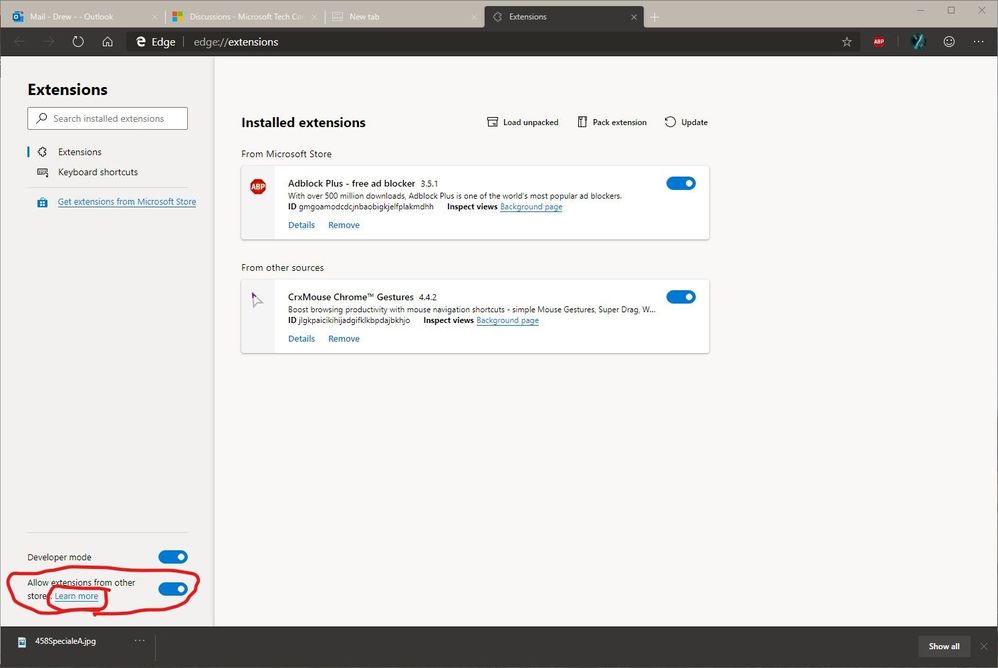Viewport: 998px width, 668px height.
Task: Switch to the Mail - Outlook tab
Action: pos(83,17)
